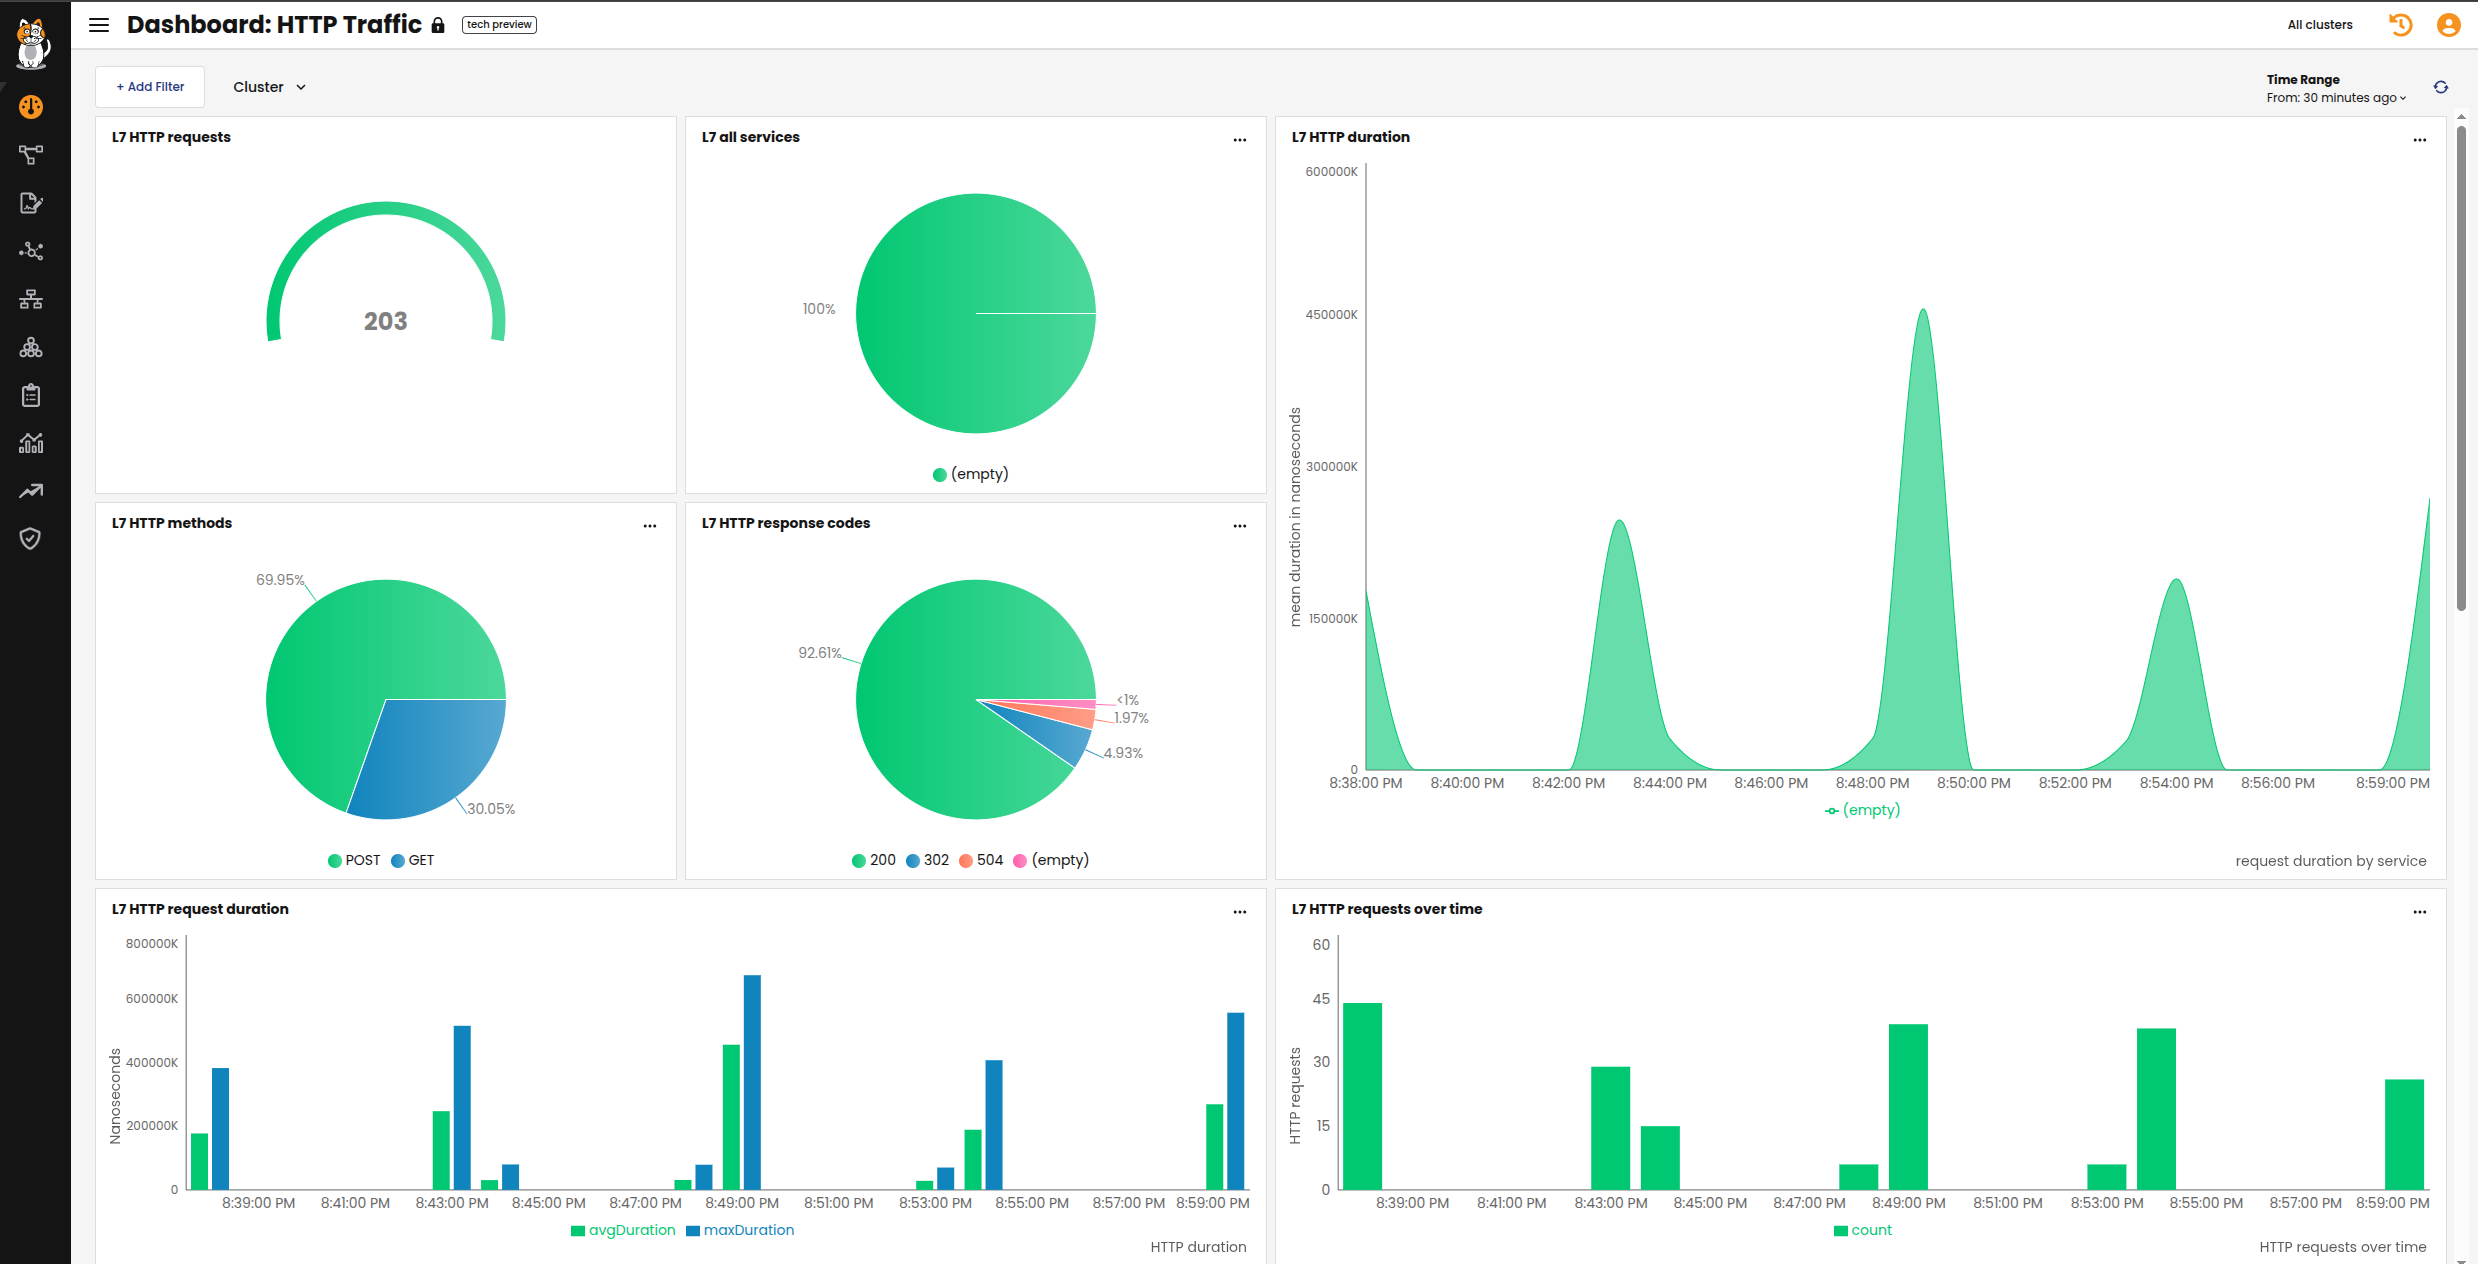
Task: Click the orange Dashboards gauge sidebar icon
Action: [x=31, y=107]
